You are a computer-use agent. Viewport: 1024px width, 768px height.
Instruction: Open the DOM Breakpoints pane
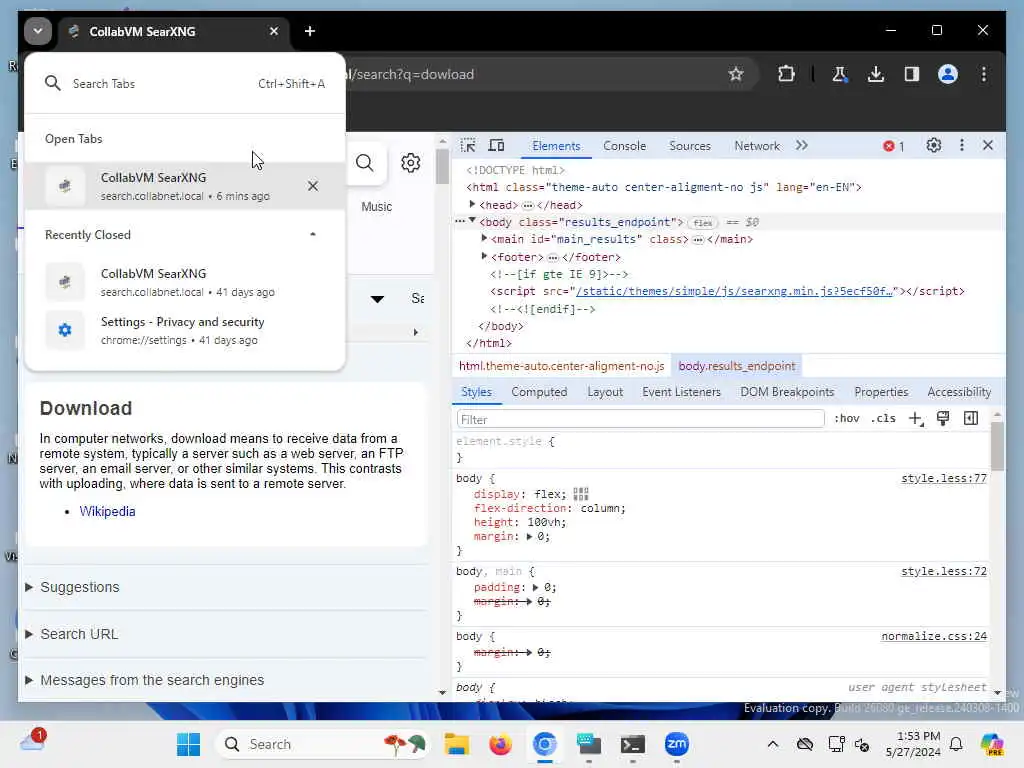pos(787,392)
